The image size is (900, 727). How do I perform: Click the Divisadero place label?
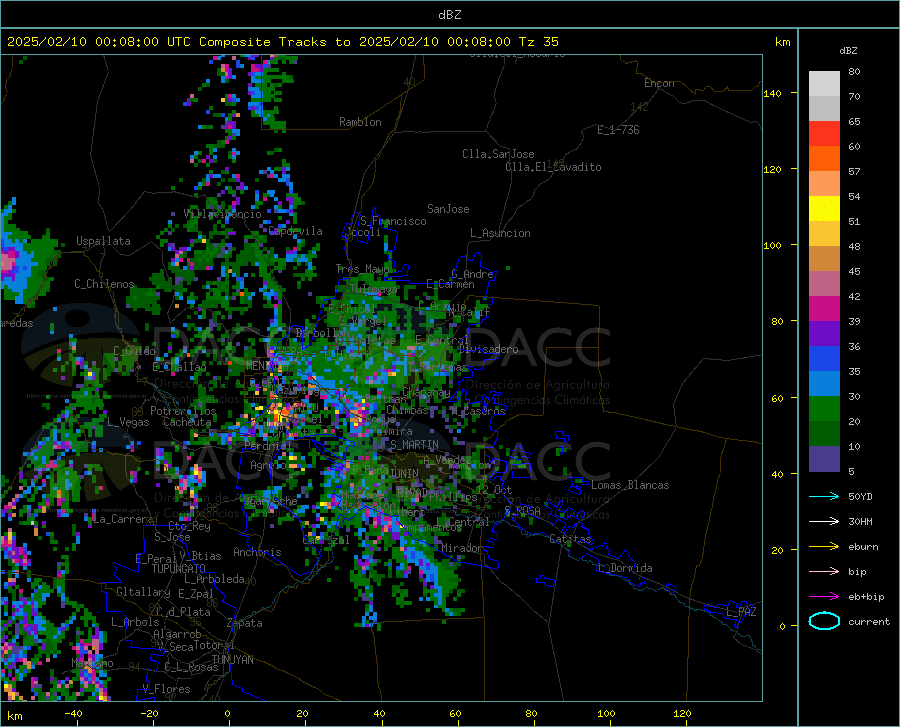tap(488, 349)
